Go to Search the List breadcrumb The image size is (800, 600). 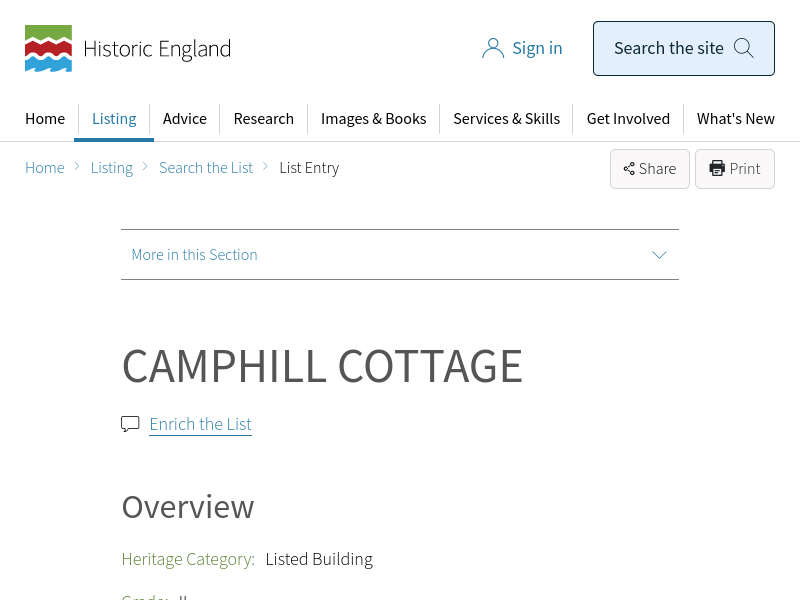click(x=206, y=168)
